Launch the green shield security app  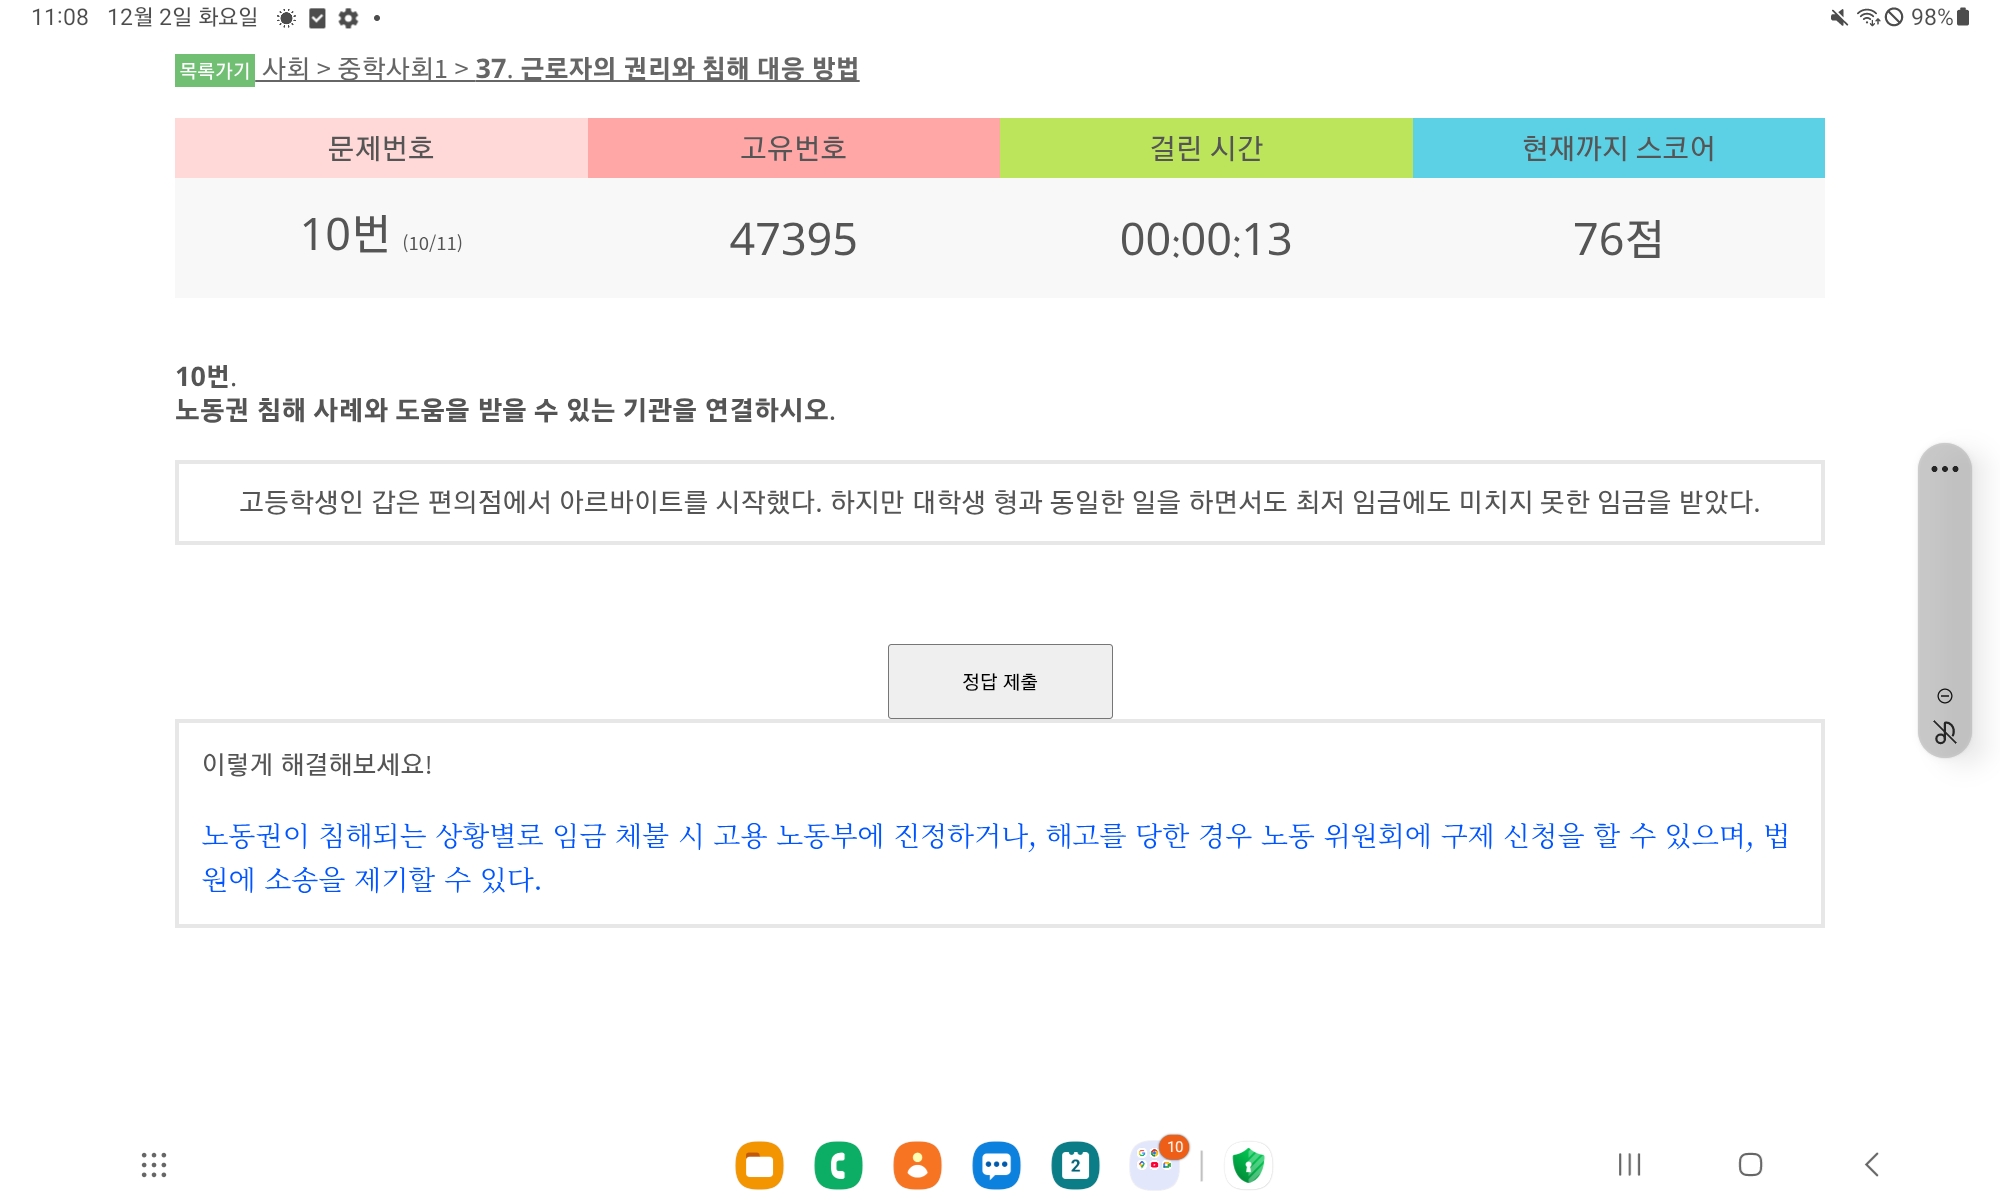[1248, 1165]
